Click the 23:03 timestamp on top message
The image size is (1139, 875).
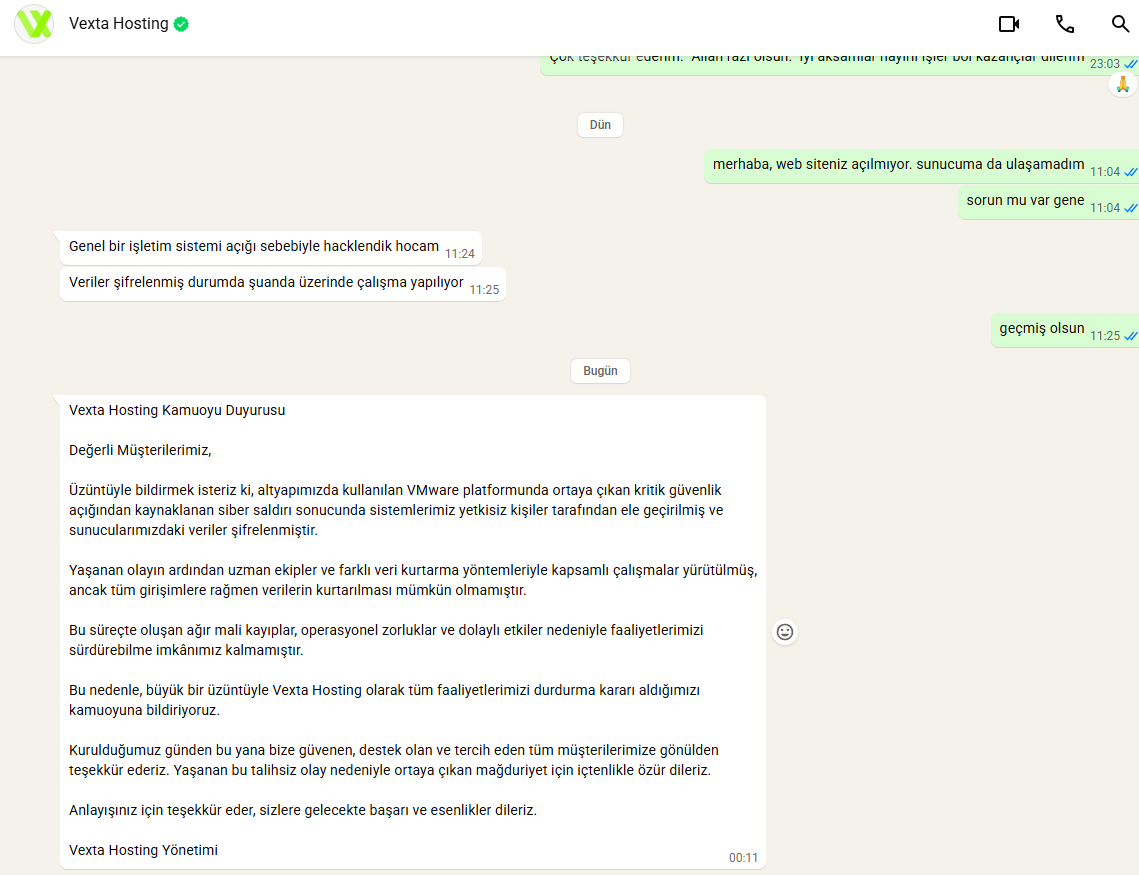tap(1105, 64)
